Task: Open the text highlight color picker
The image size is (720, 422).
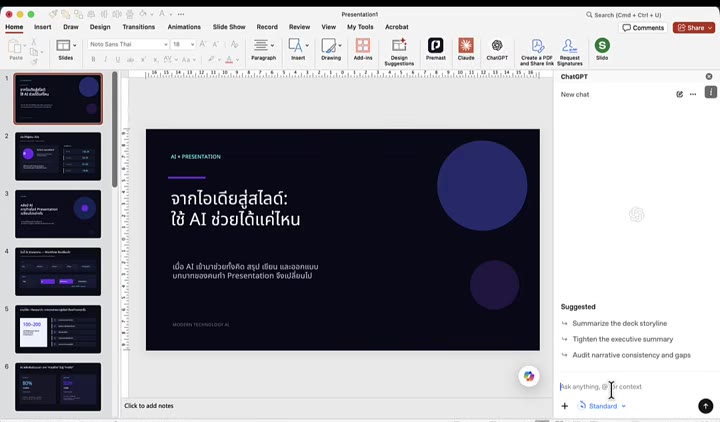Action: pyautogui.click(x=211, y=59)
